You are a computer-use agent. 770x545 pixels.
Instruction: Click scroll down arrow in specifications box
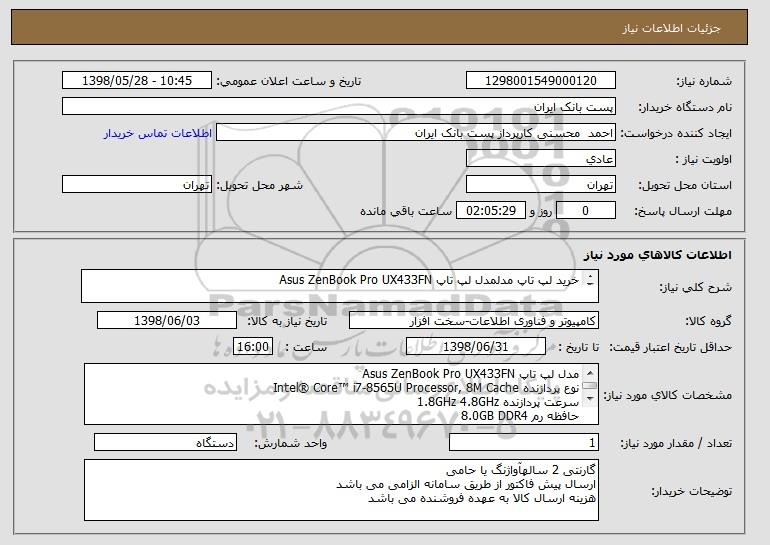590,399
